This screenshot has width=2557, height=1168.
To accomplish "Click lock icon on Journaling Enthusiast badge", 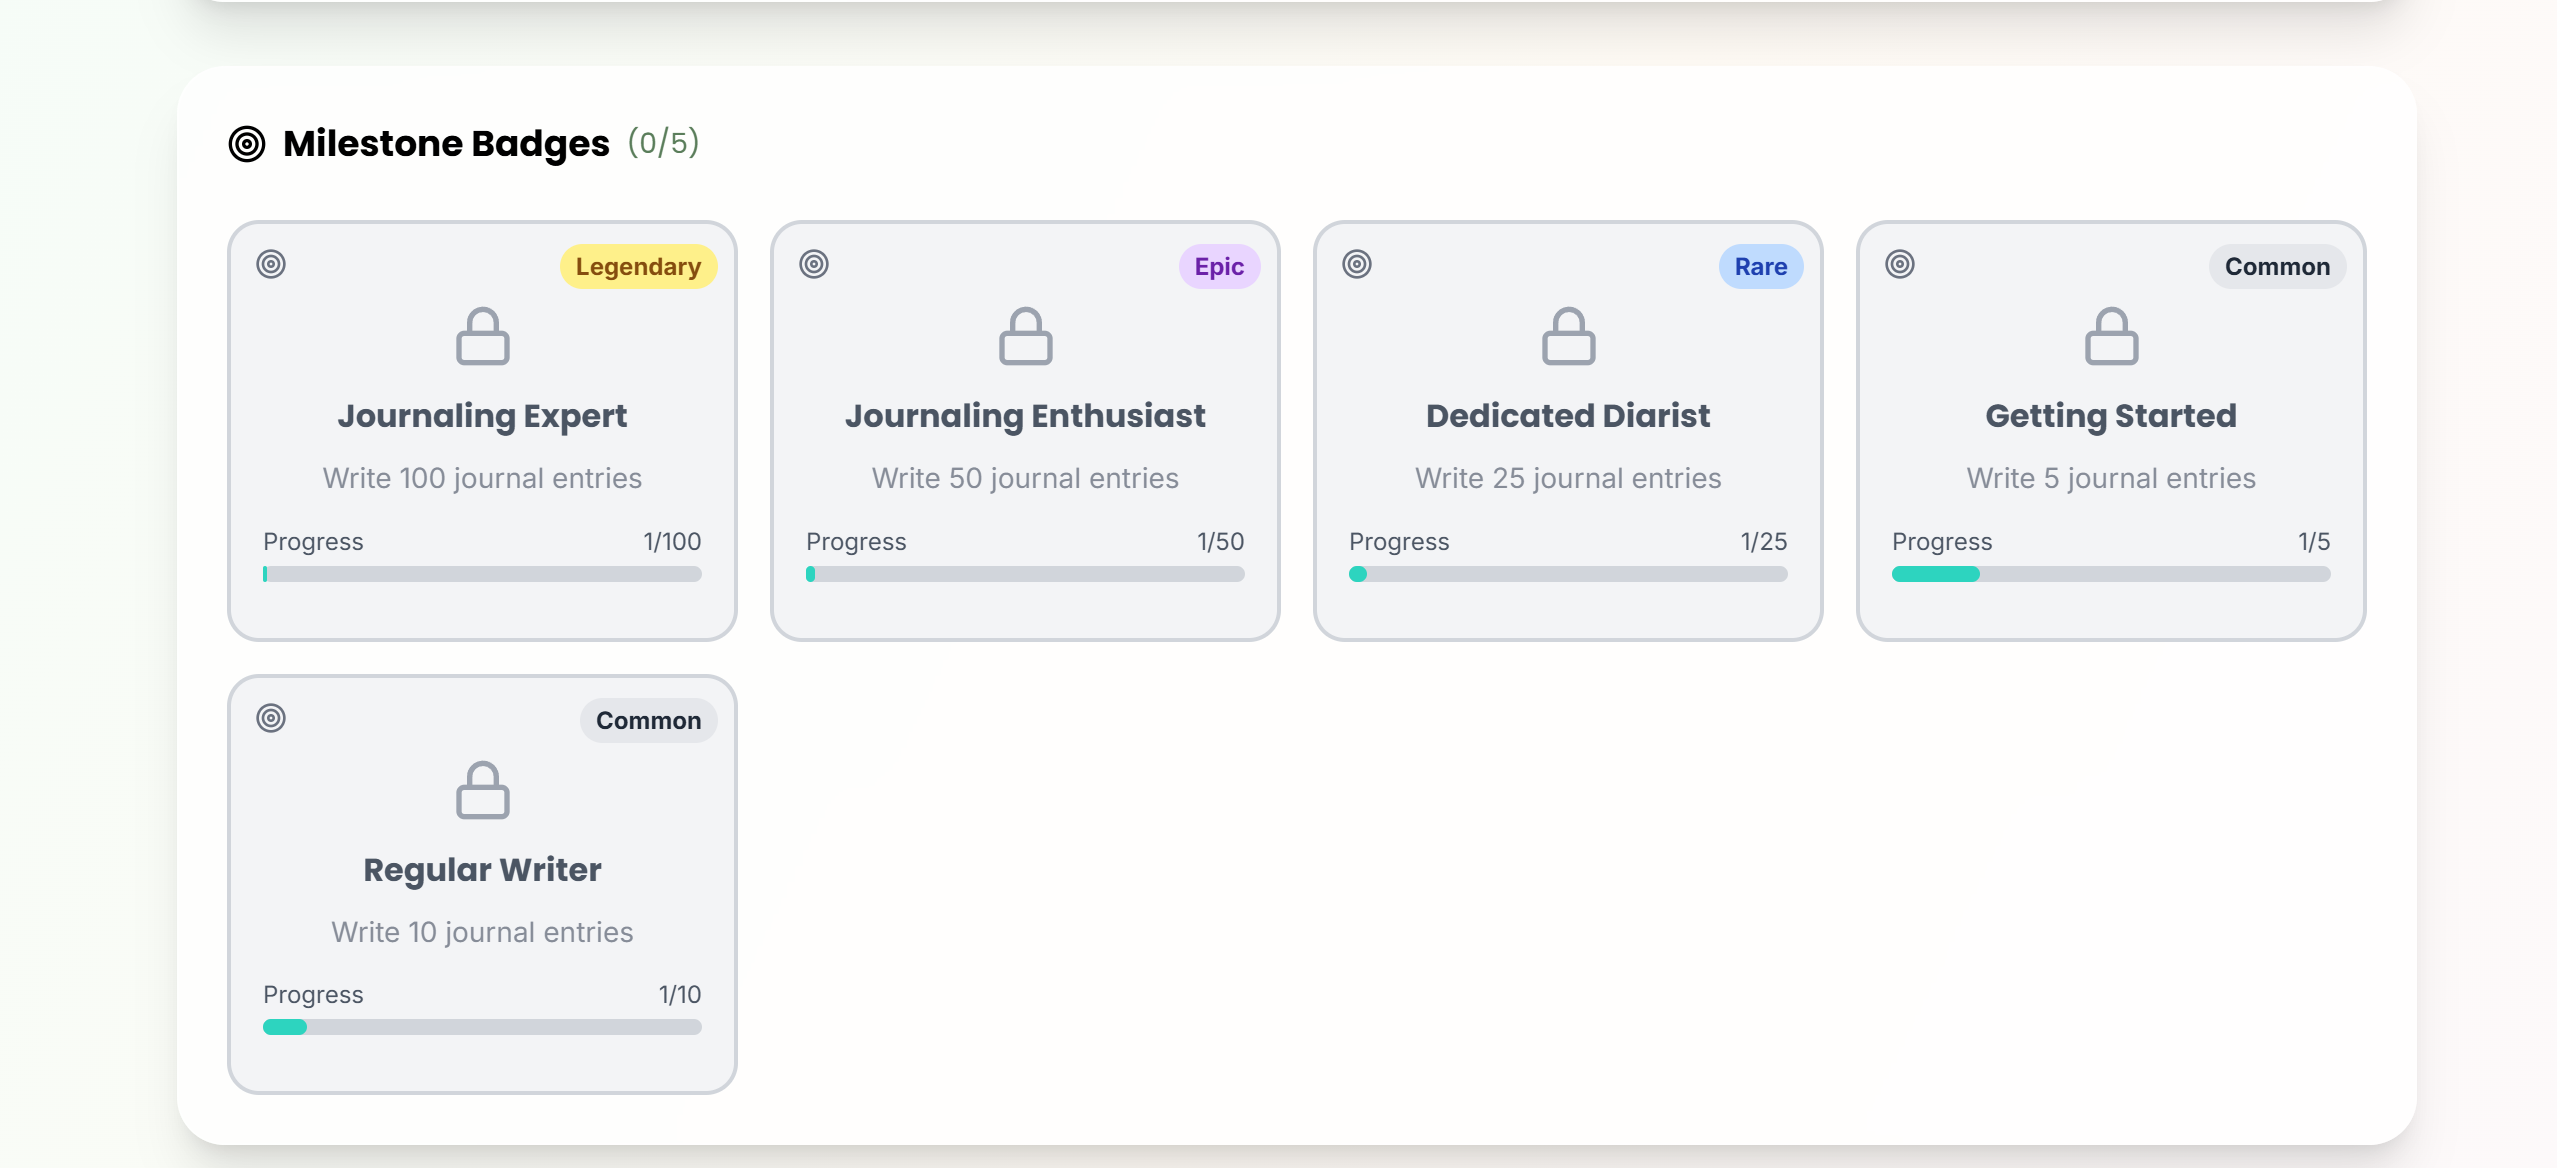I will [1025, 336].
